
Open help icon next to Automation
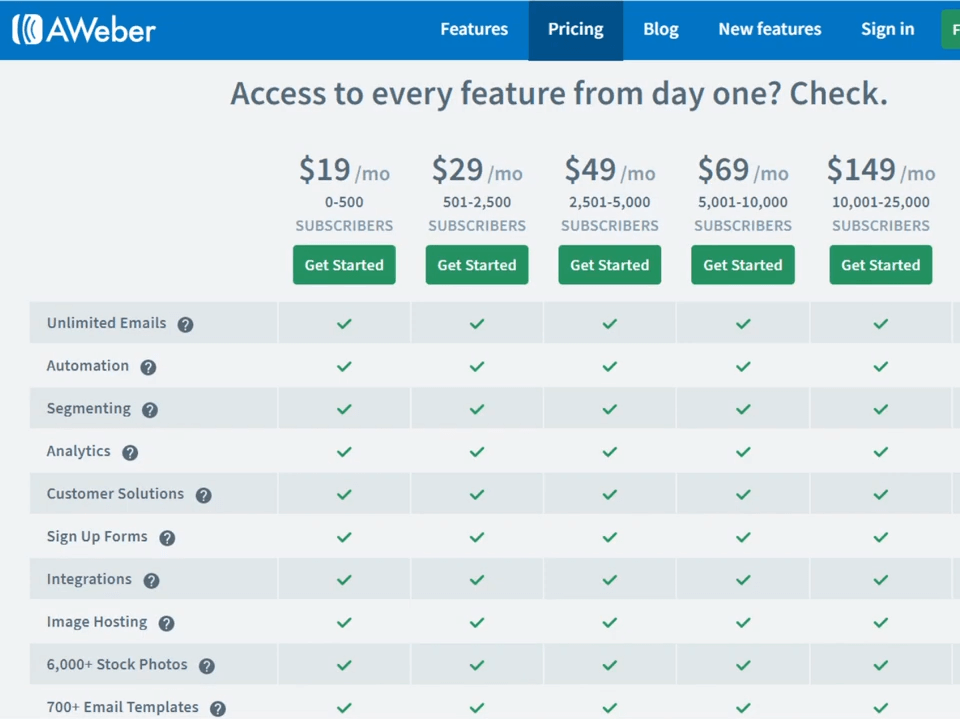pyautogui.click(x=148, y=367)
